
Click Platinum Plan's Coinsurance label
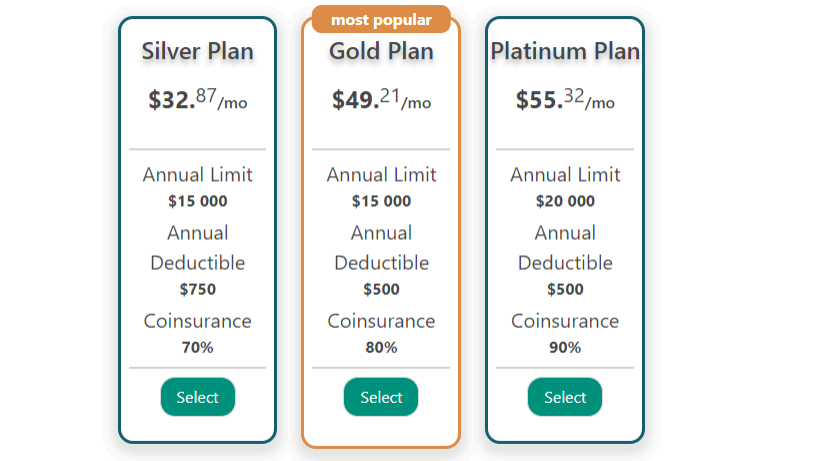[x=565, y=321]
